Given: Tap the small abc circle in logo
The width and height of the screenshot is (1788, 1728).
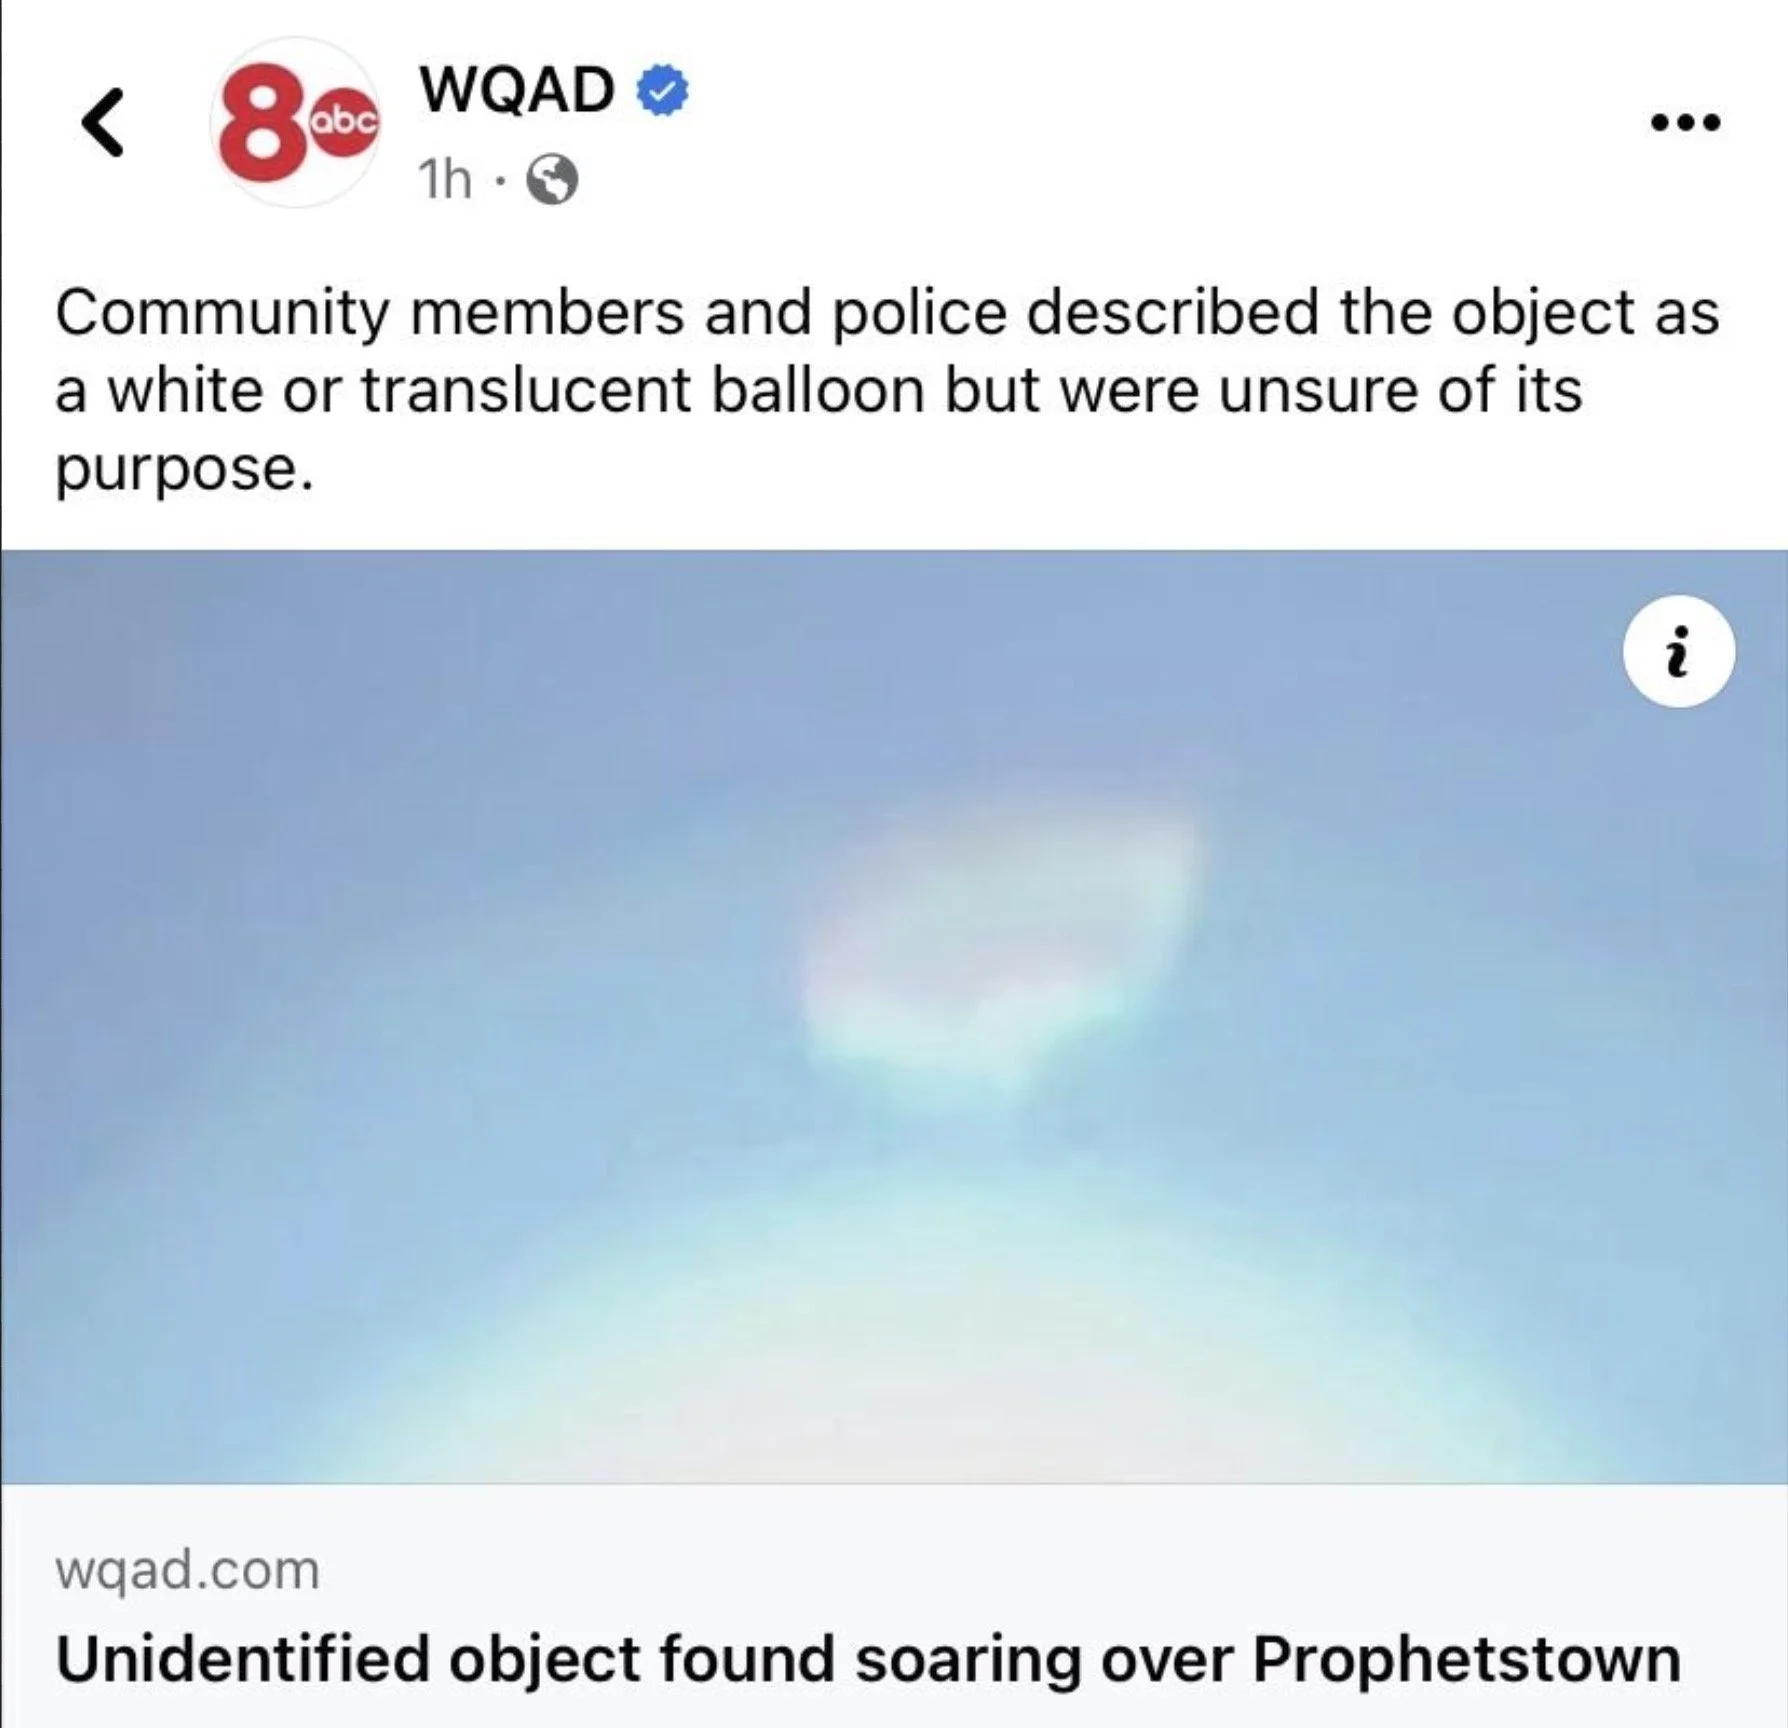Looking at the screenshot, I should pyautogui.click(x=344, y=122).
